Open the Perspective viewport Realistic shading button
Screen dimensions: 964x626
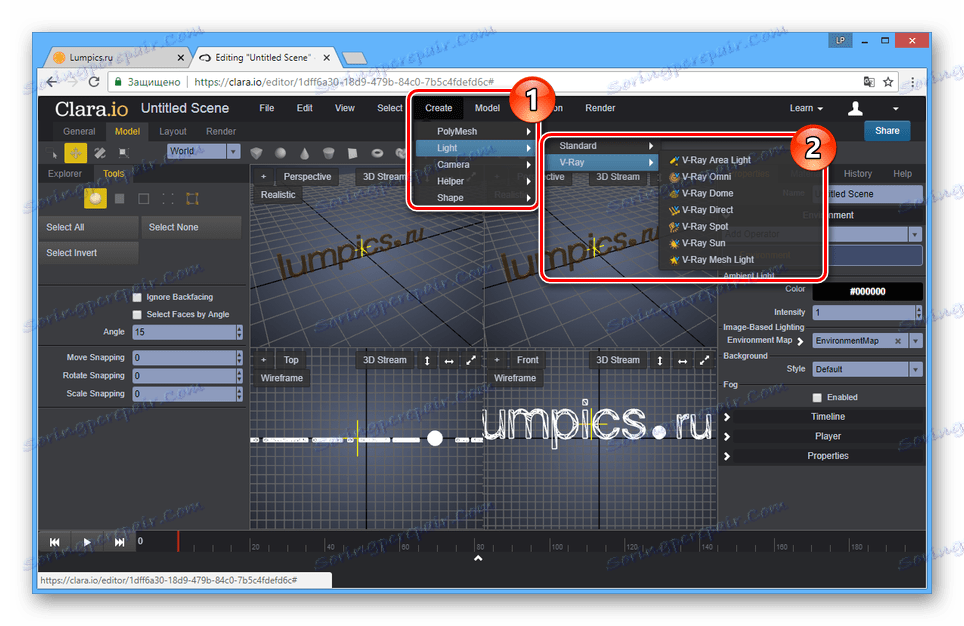[278, 195]
